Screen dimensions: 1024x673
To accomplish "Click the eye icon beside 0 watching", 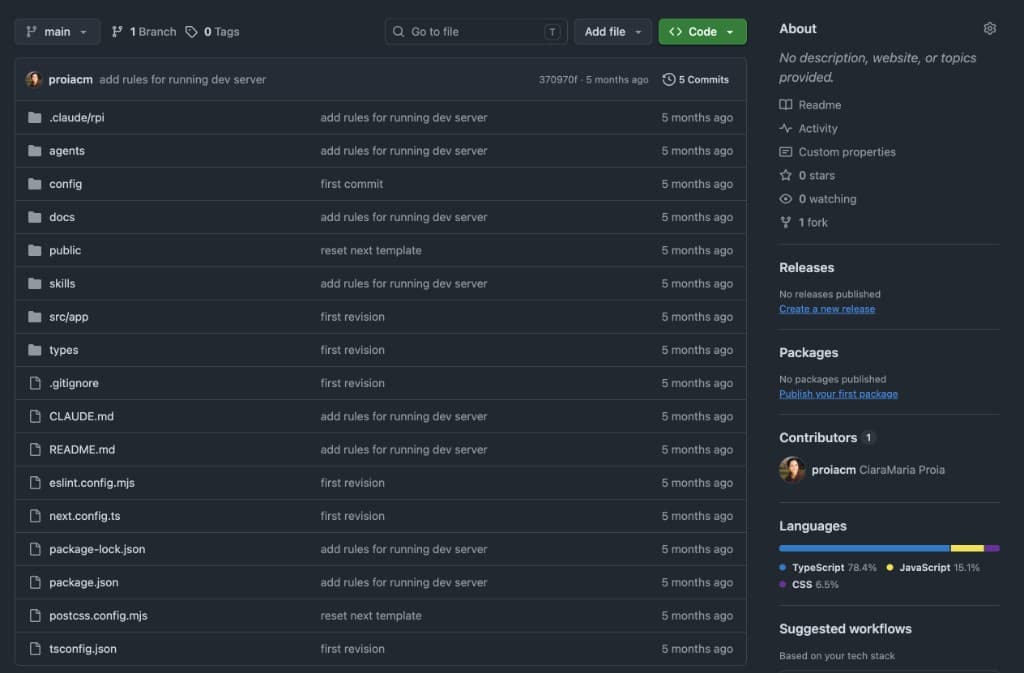I will pyautogui.click(x=786, y=198).
